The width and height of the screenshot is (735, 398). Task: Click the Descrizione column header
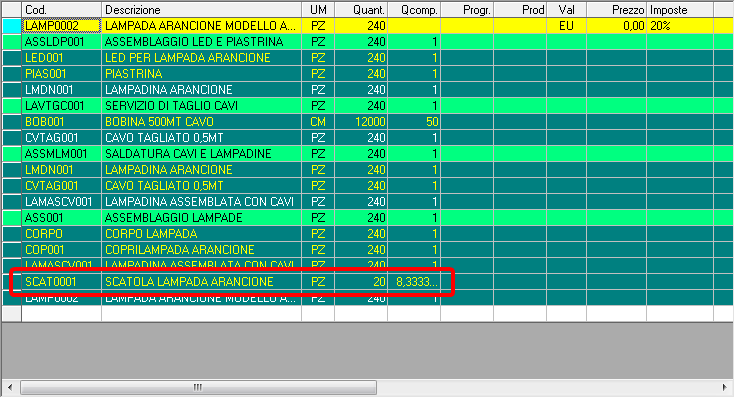[x=201, y=10]
